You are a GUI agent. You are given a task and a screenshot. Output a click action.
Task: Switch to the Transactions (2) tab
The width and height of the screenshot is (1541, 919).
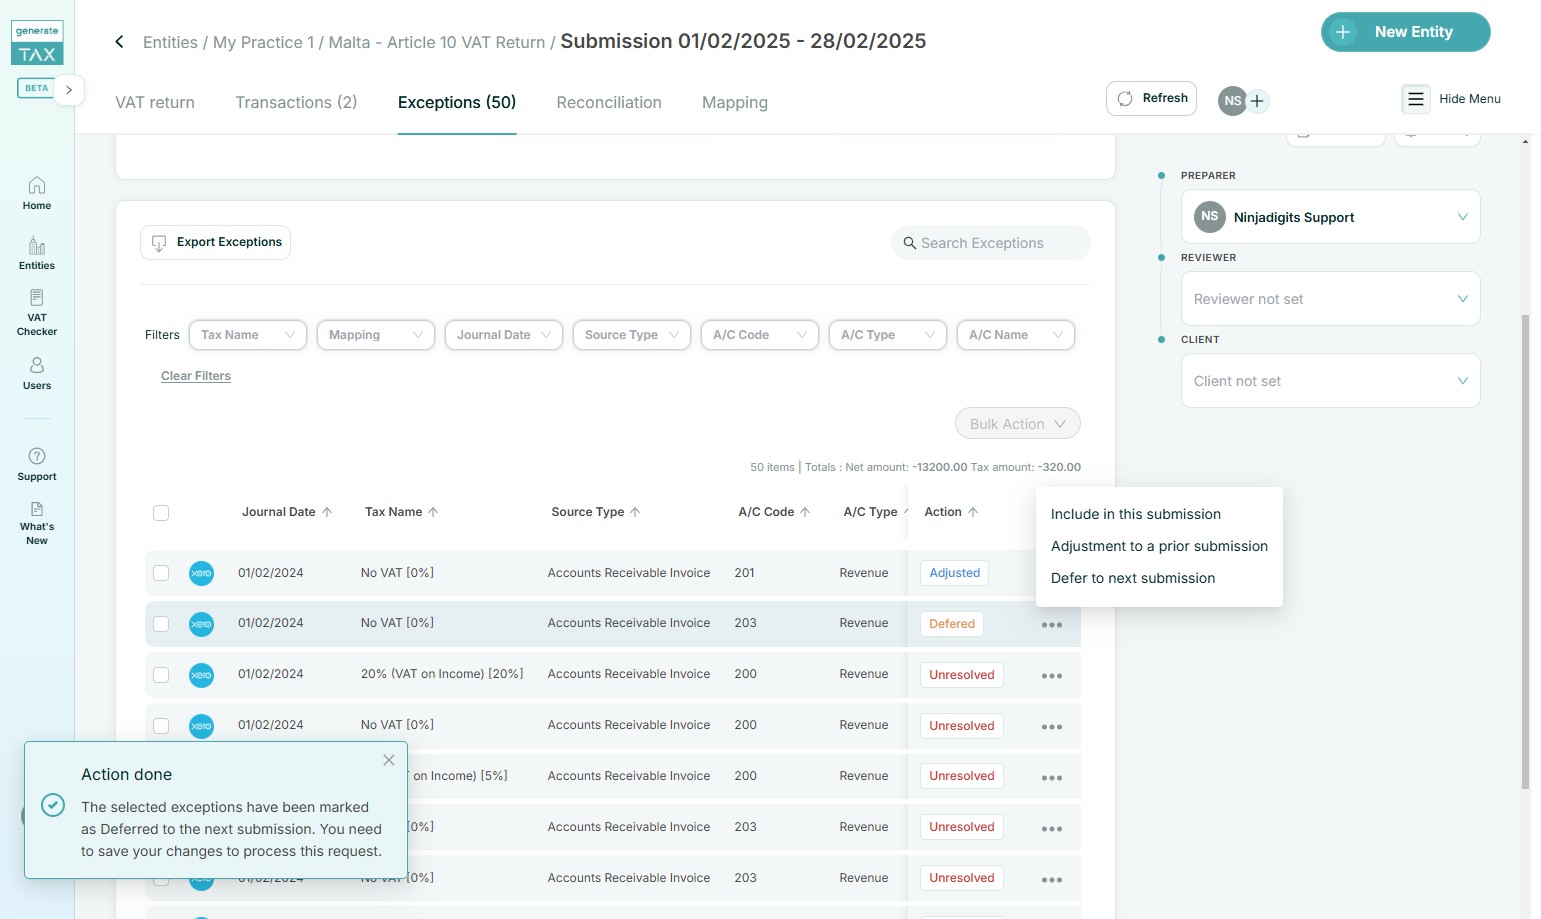point(296,103)
